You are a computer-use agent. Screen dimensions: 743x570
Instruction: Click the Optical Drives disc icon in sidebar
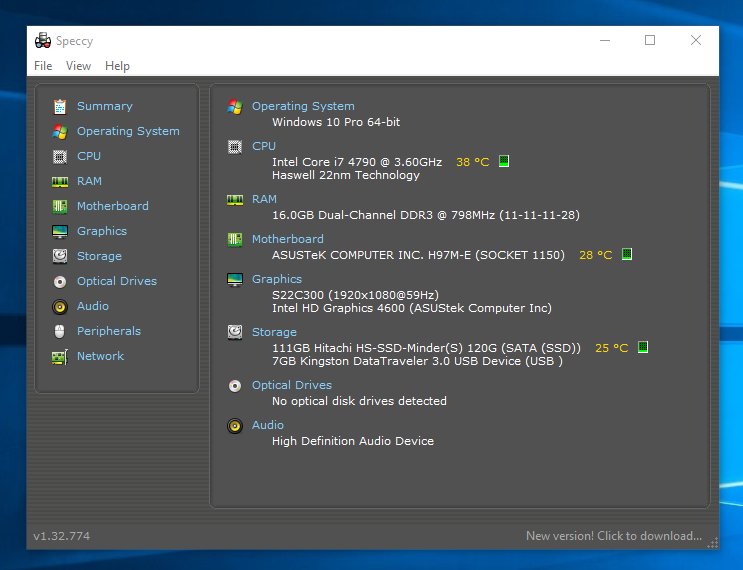pyautogui.click(x=59, y=281)
